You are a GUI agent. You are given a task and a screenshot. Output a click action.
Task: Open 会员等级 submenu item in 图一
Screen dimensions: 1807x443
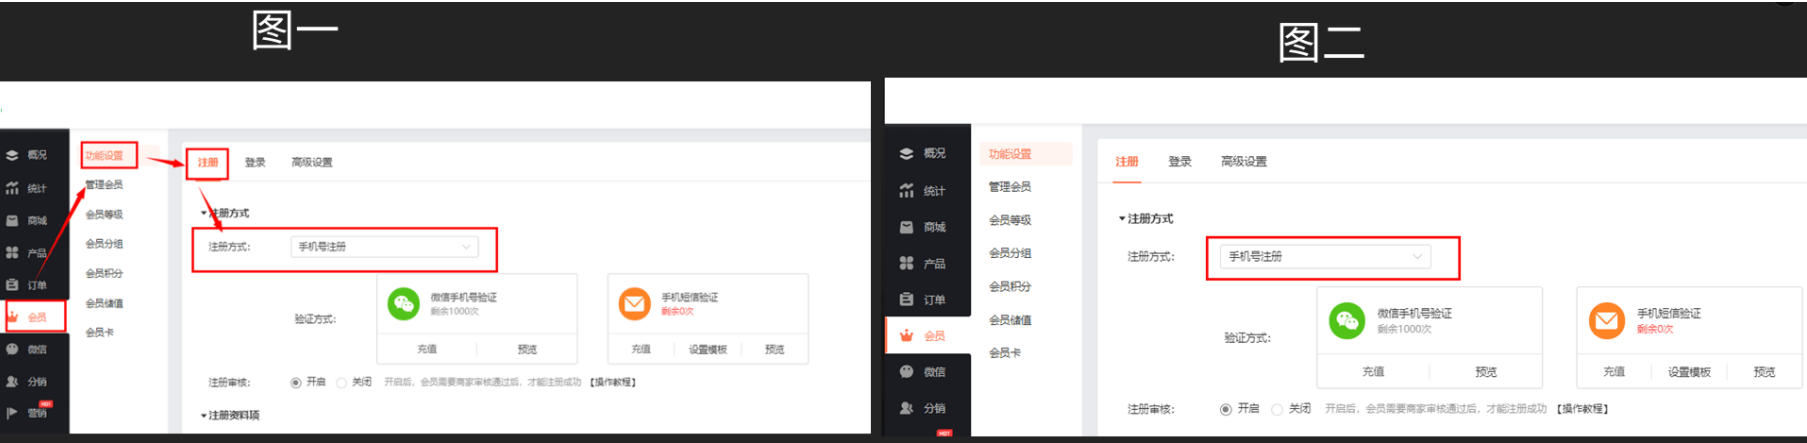click(x=104, y=214)
